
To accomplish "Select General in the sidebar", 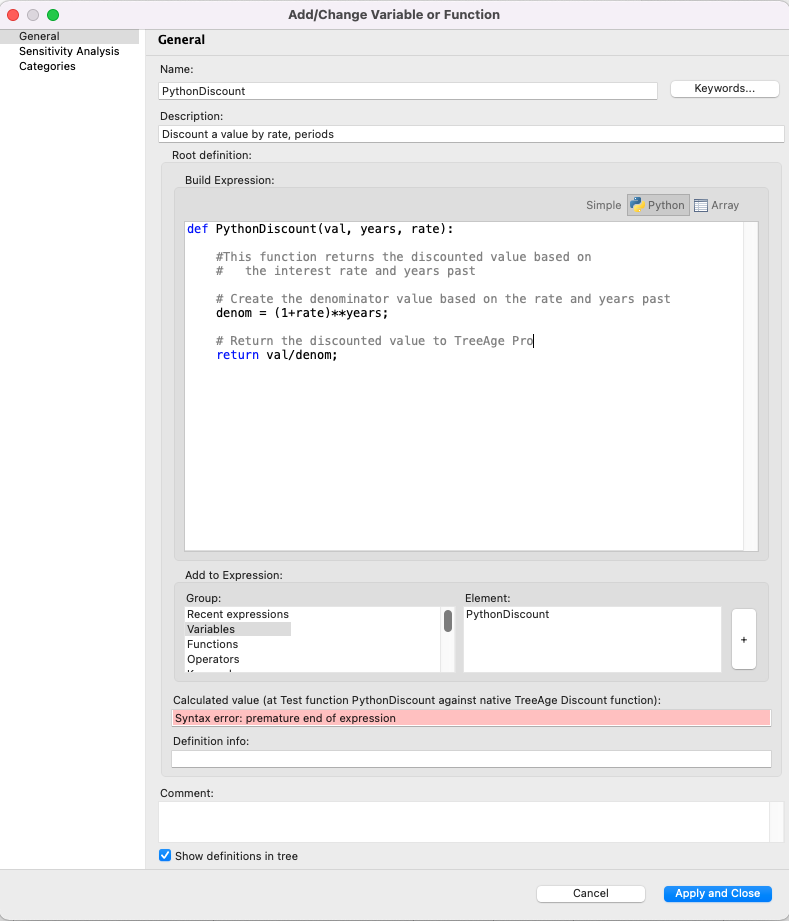I will pyautogui.click(x=39, y=36).
